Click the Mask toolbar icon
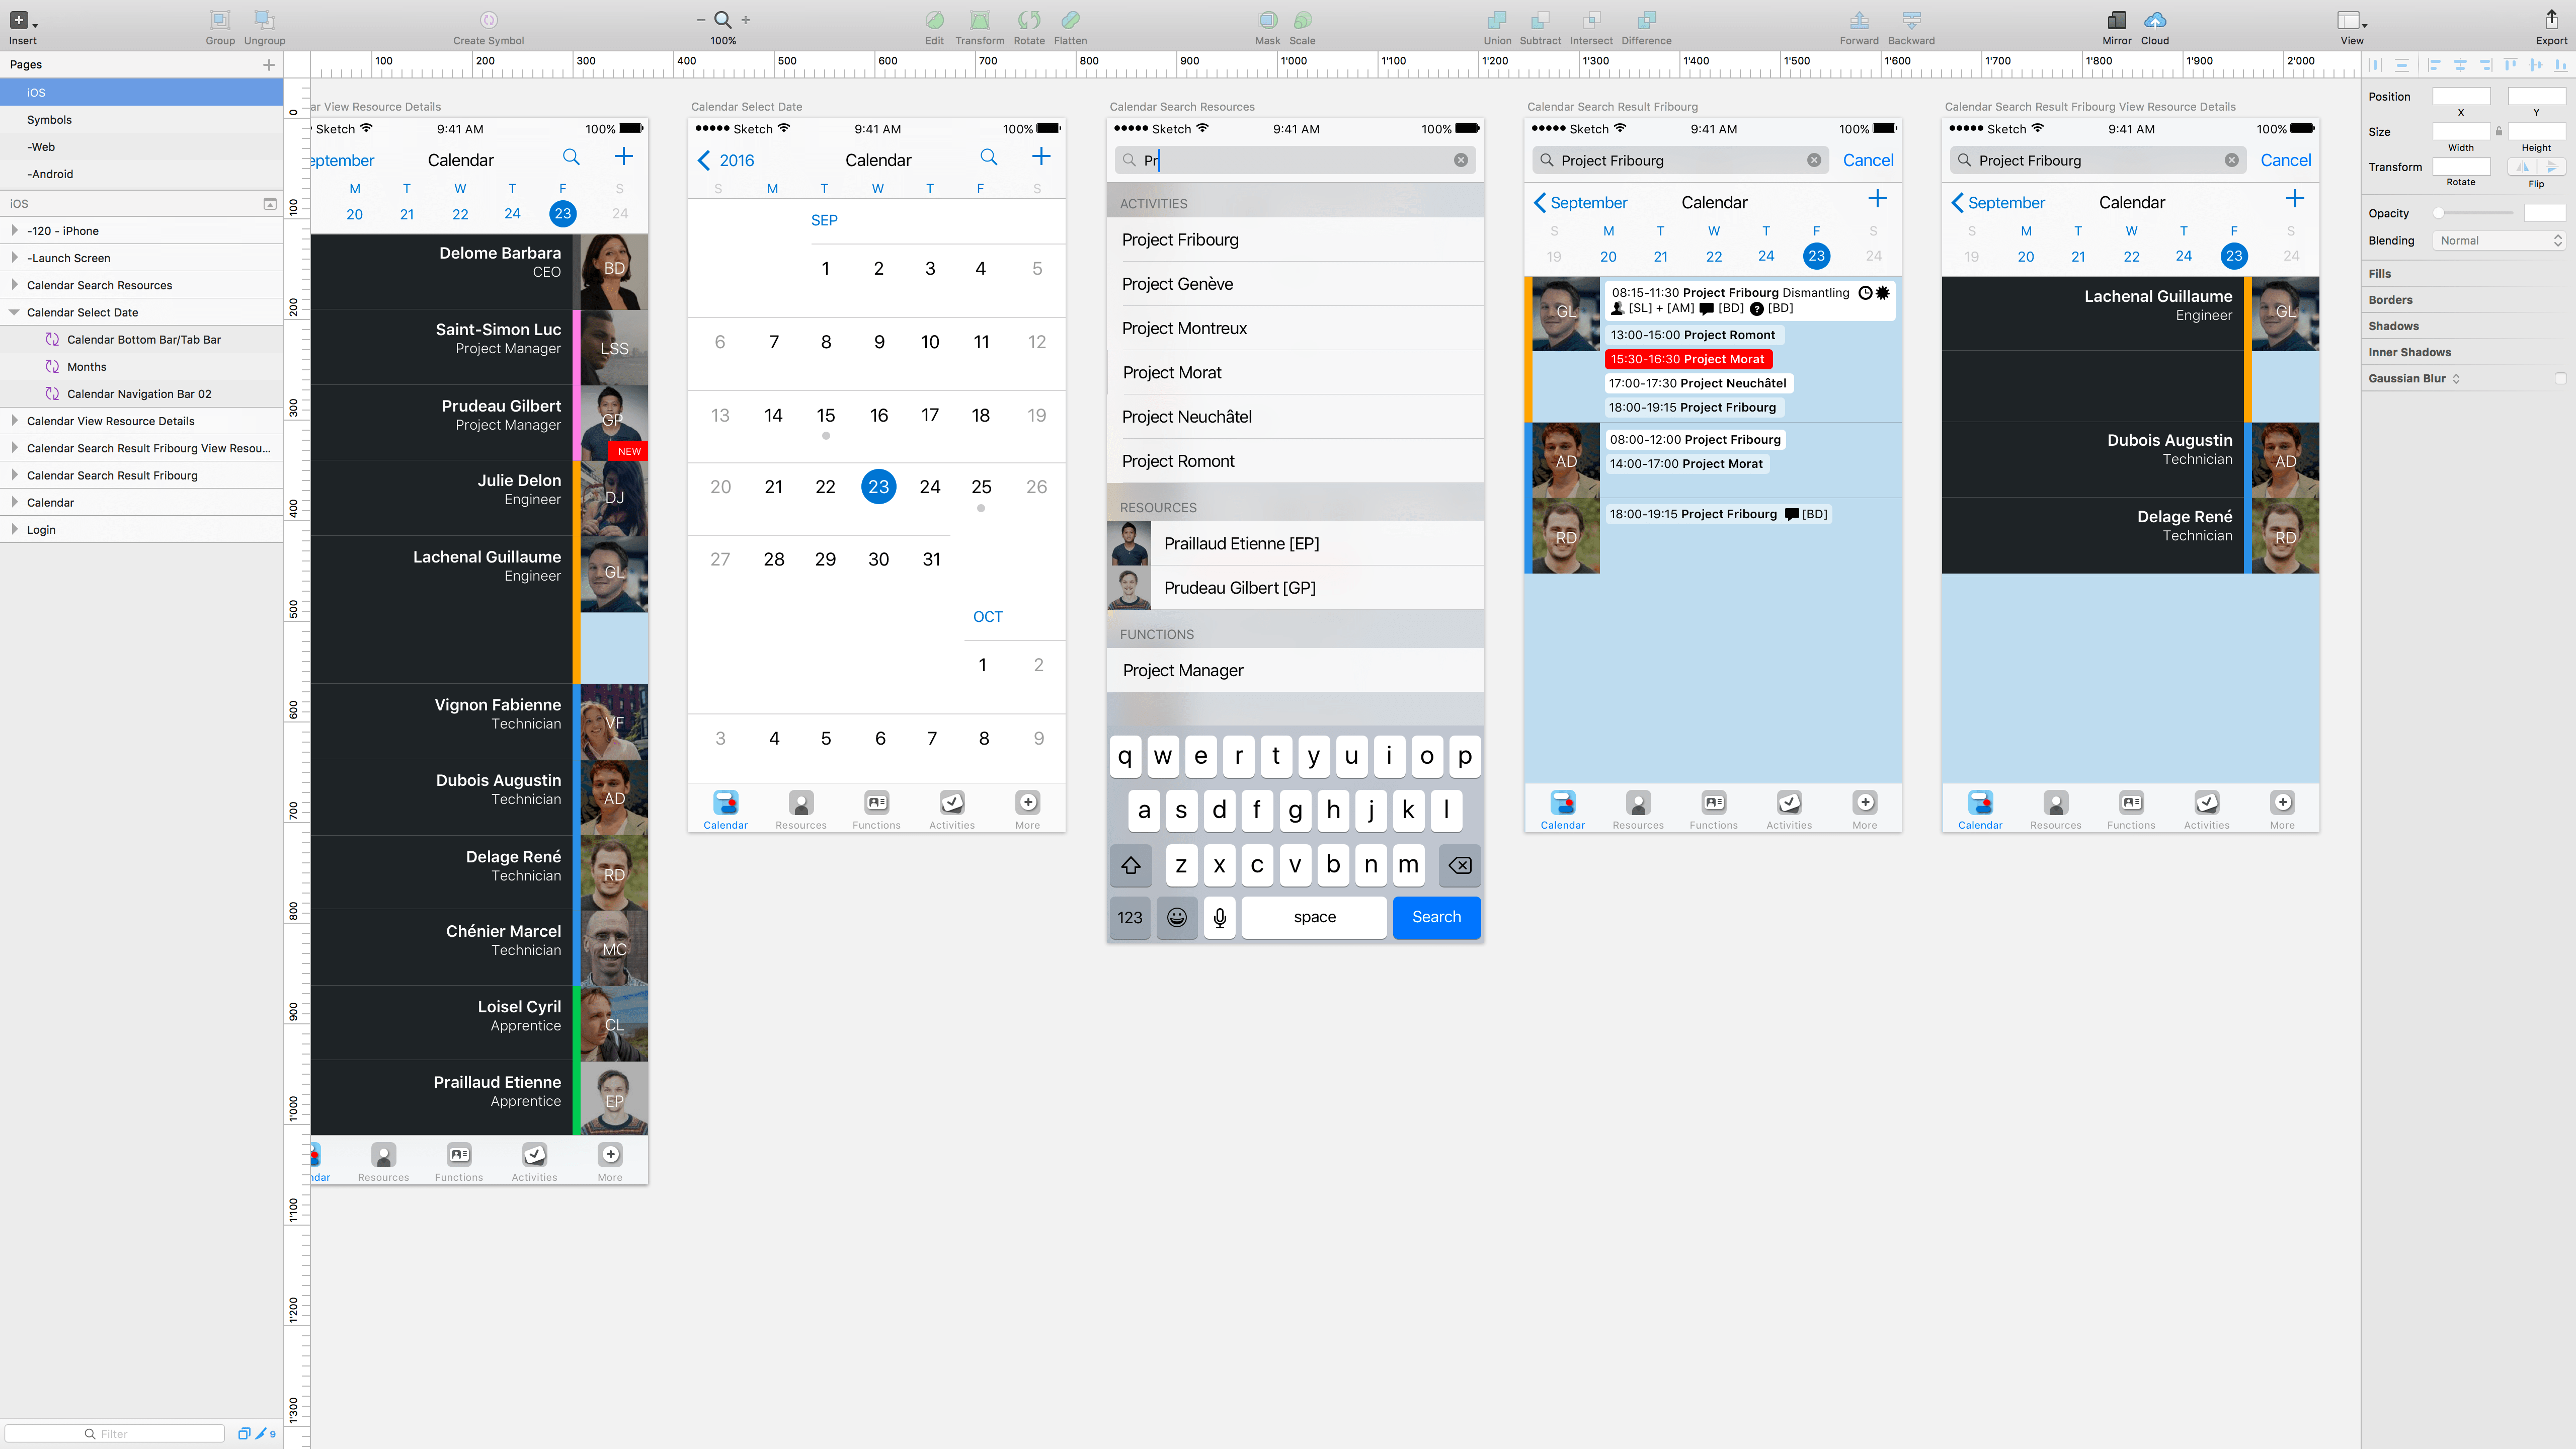The image size is (2576, 1449). click(1267, 21)
